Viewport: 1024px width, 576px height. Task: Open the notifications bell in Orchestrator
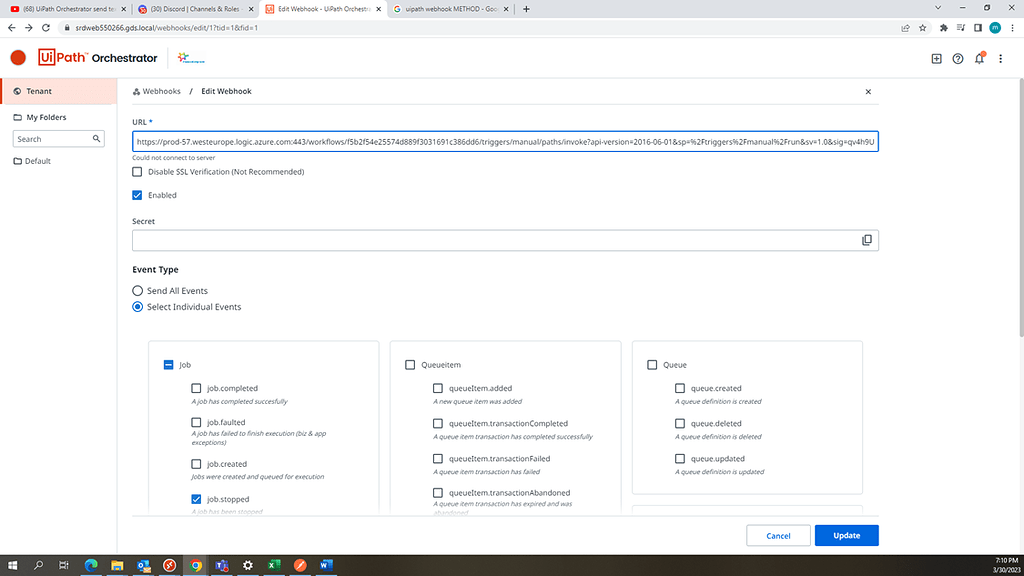[979, 59]
